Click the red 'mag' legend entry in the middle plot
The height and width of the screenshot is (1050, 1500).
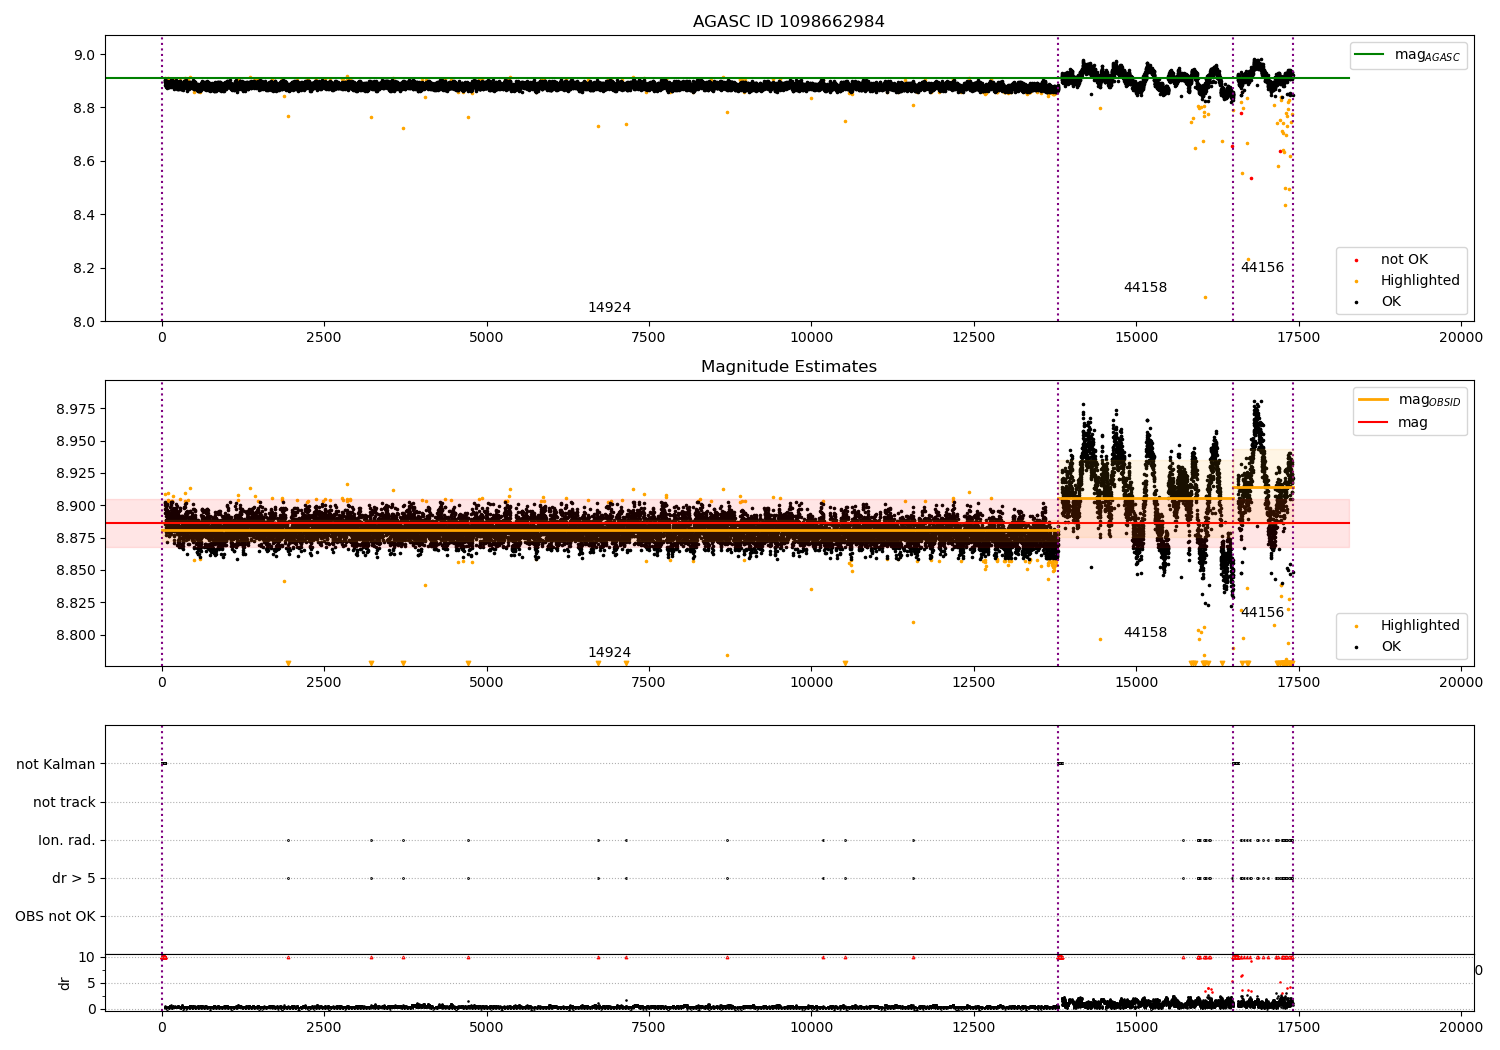tap(1394, 423)
